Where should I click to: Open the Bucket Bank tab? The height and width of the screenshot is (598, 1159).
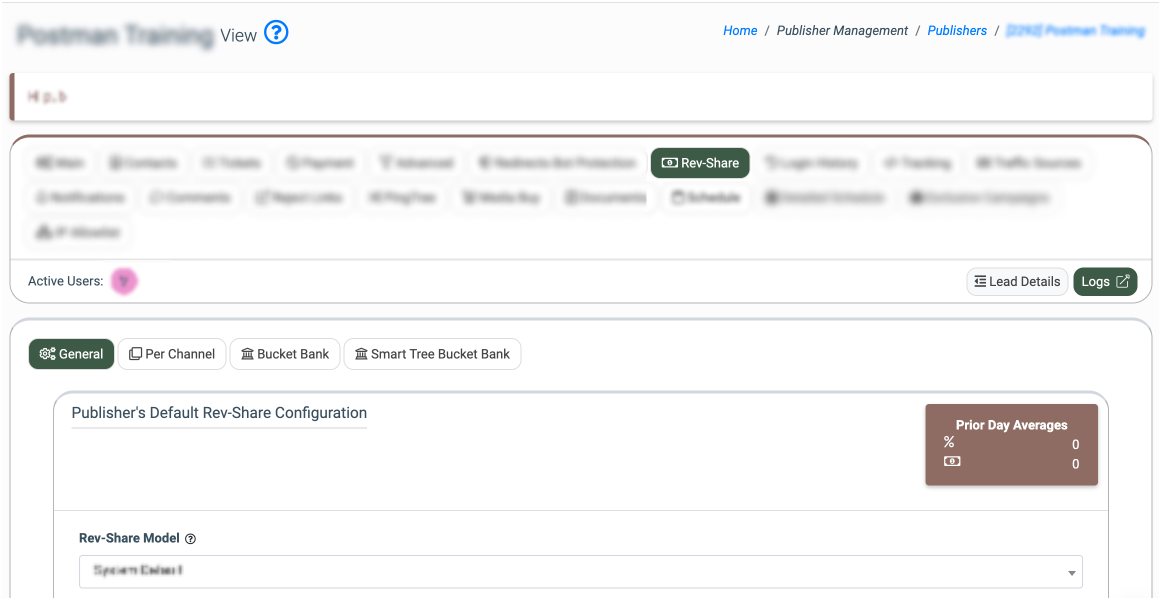coord(285,354)
